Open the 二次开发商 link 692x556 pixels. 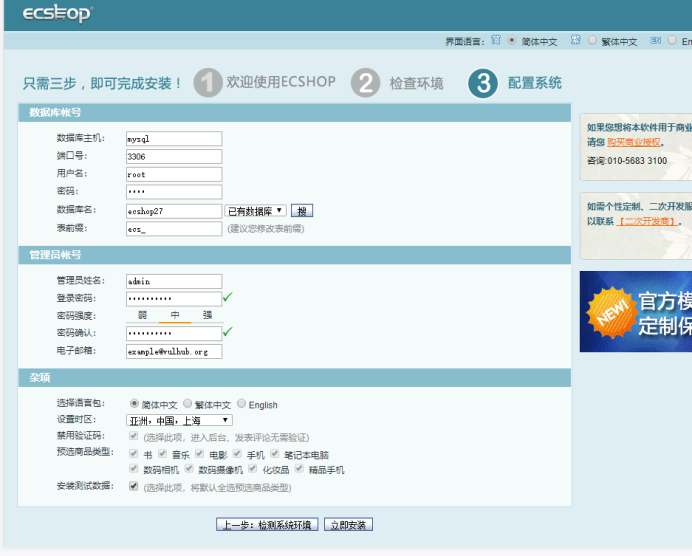pyautogui.click(x=647, y=221)
